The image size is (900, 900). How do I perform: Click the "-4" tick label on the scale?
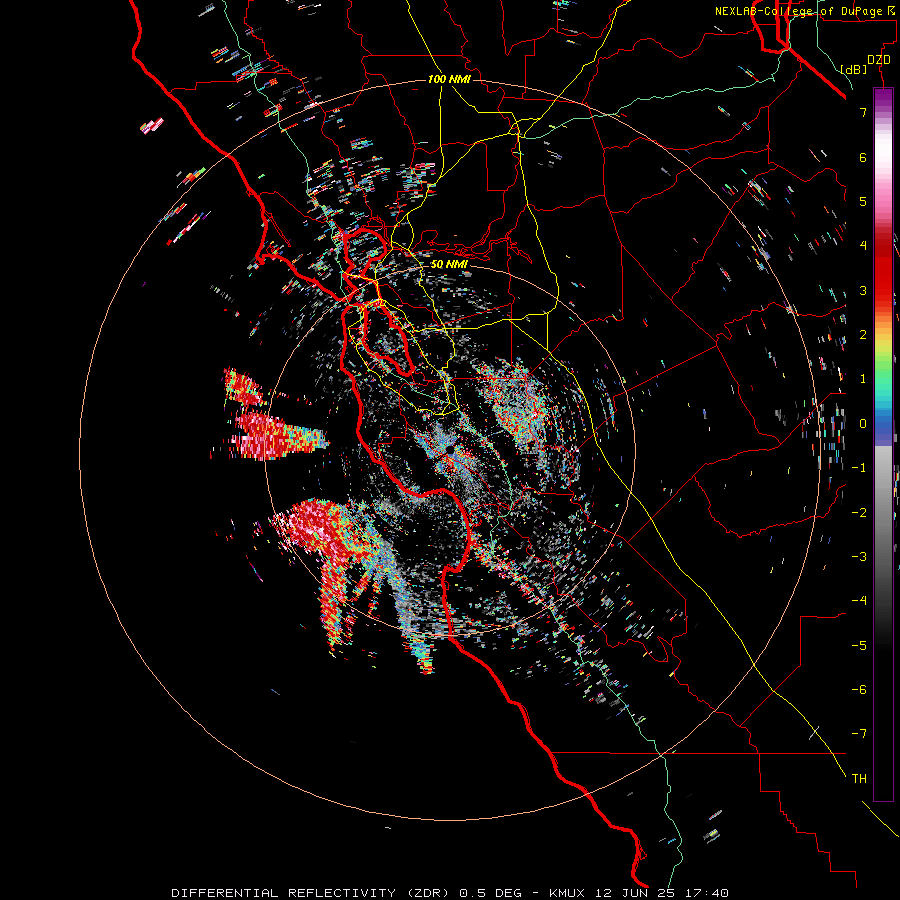click(x=859, y=601)
